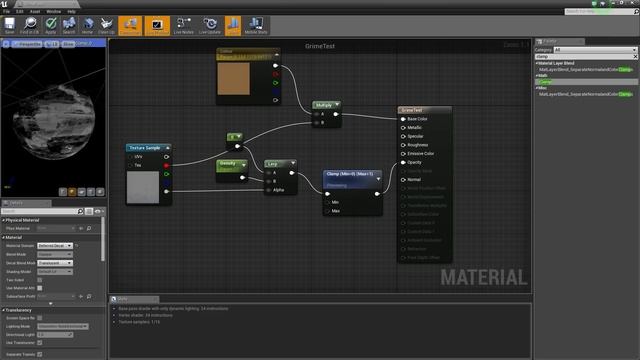640x360 pixels.
Task: Click the Texture Sample preview thumbnail
Action: coord(143,187)
